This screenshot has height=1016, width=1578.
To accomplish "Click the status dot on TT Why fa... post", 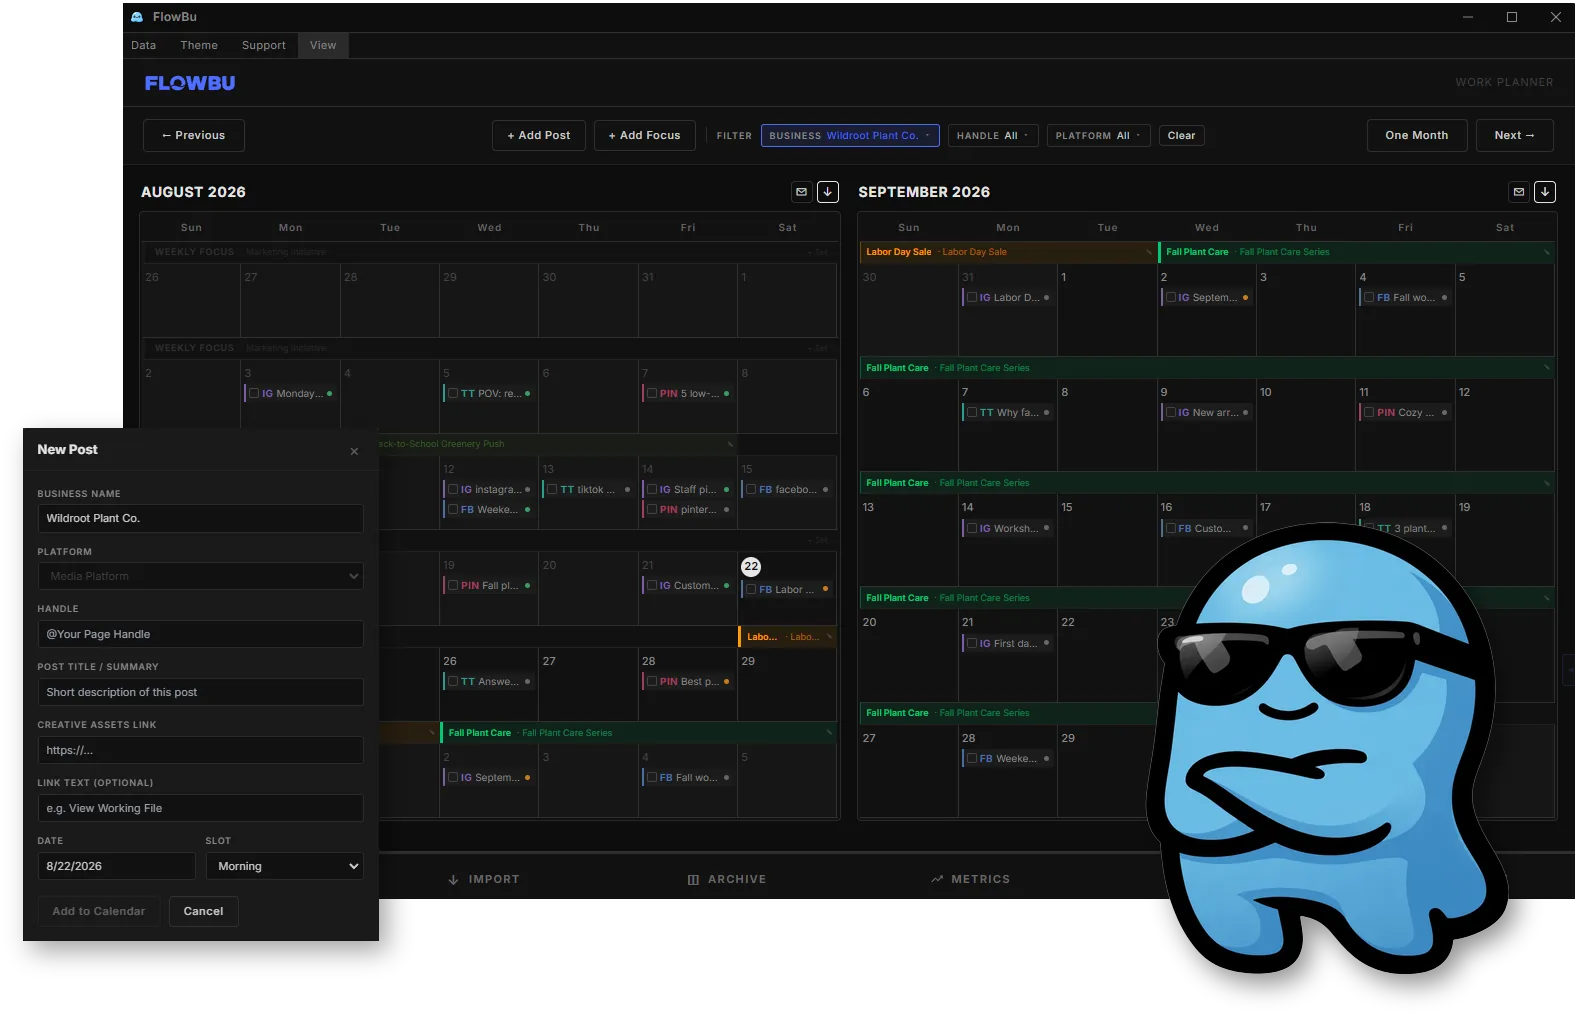I will click(1046, 413).
